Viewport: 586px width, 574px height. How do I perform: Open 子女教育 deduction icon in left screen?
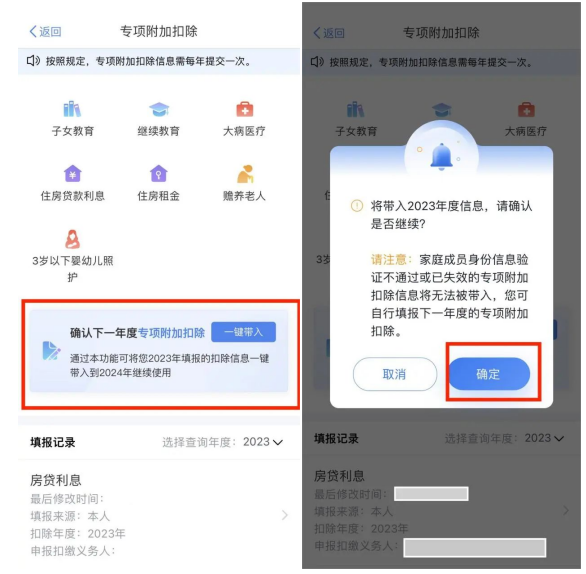pos(72,109)
